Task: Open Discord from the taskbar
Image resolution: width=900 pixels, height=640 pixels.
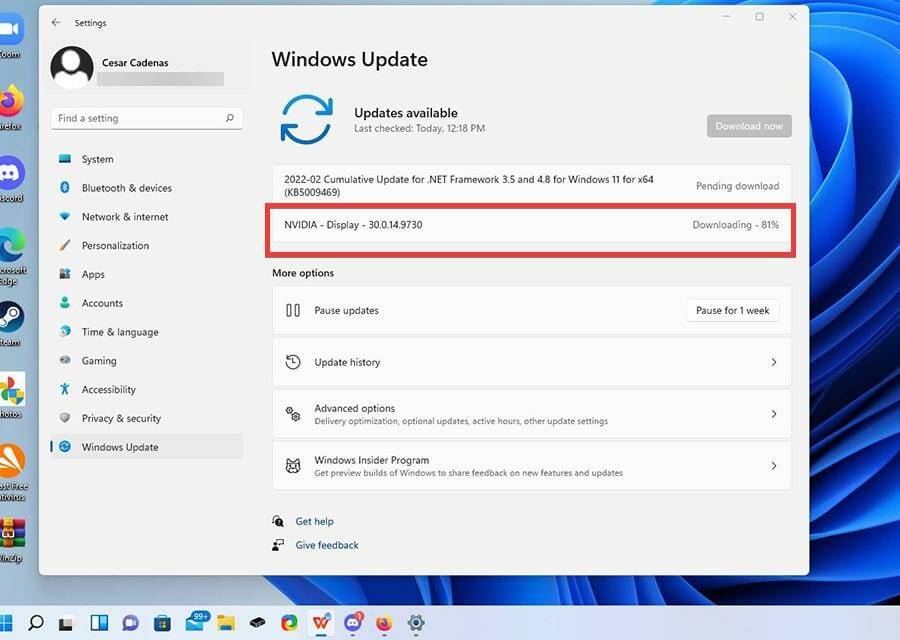Action: coord(352,624)
